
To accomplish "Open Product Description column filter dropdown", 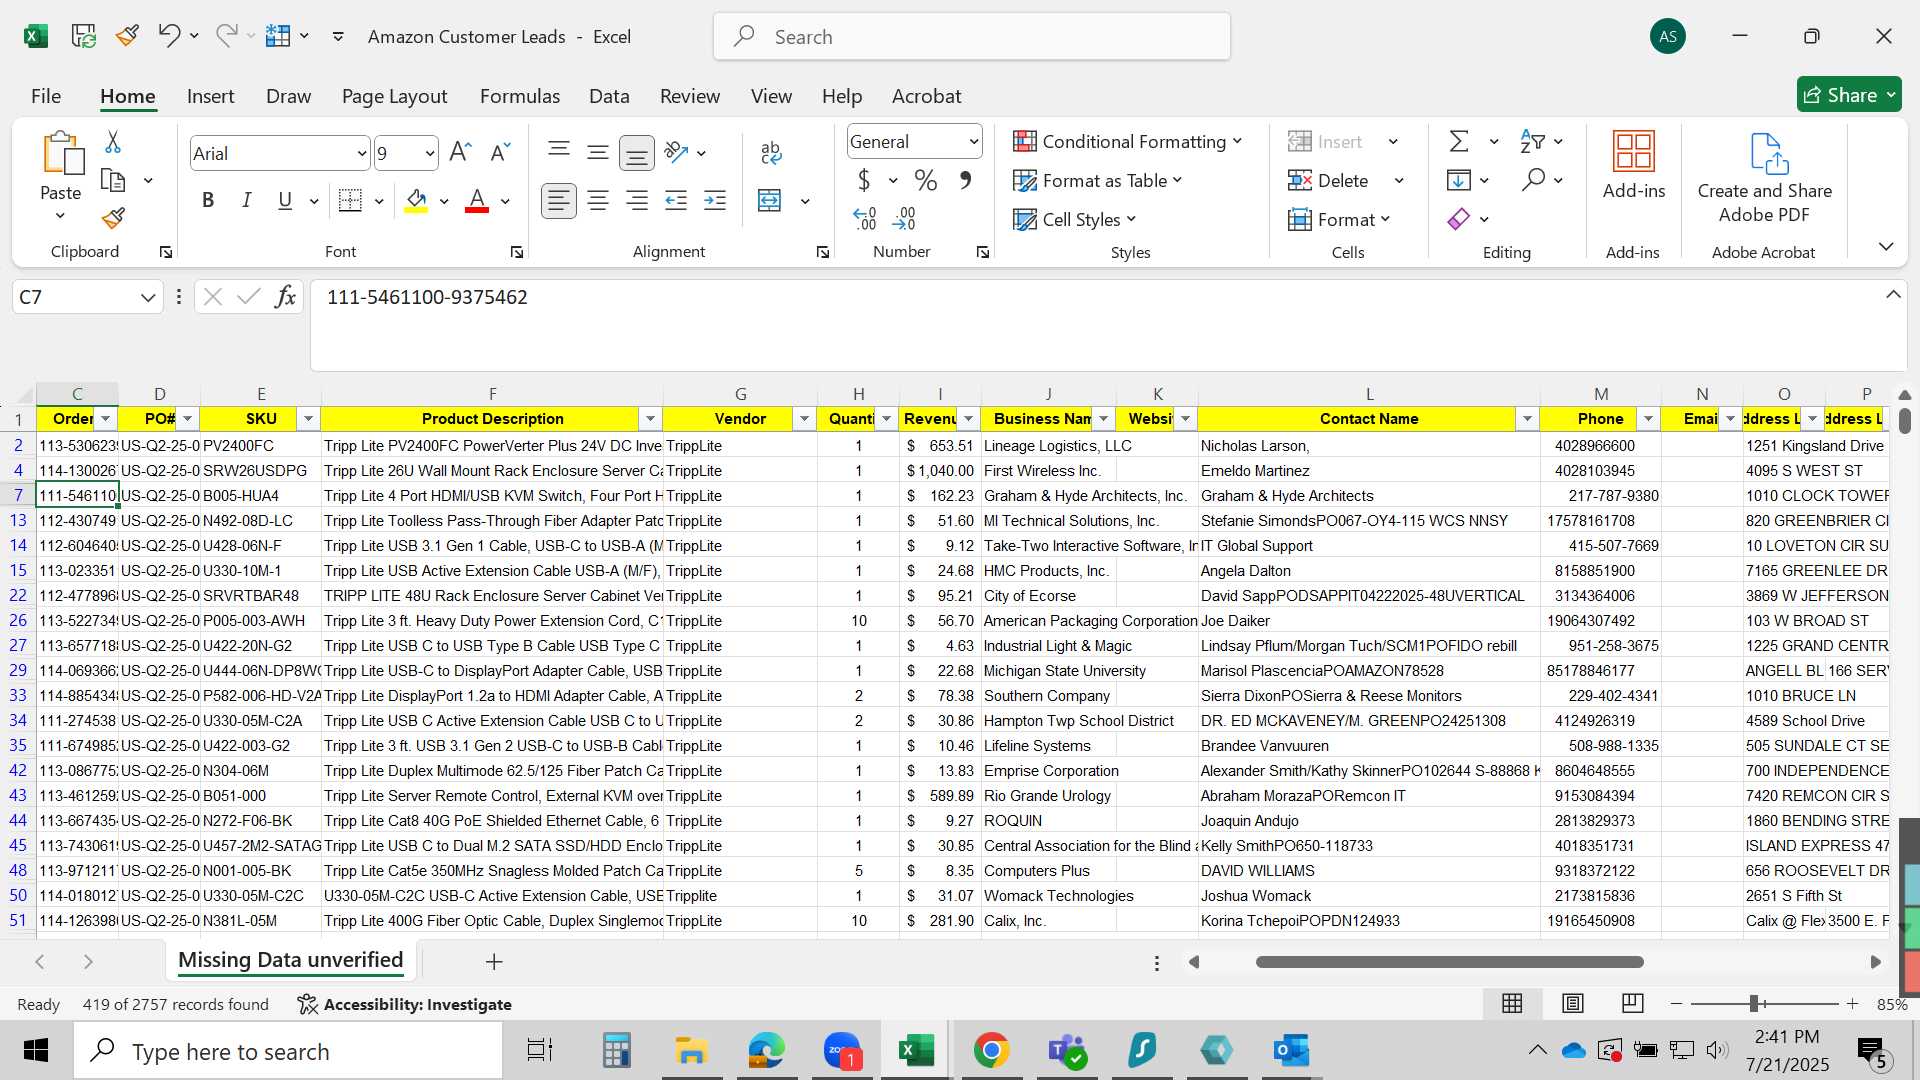I will point(650,419).
